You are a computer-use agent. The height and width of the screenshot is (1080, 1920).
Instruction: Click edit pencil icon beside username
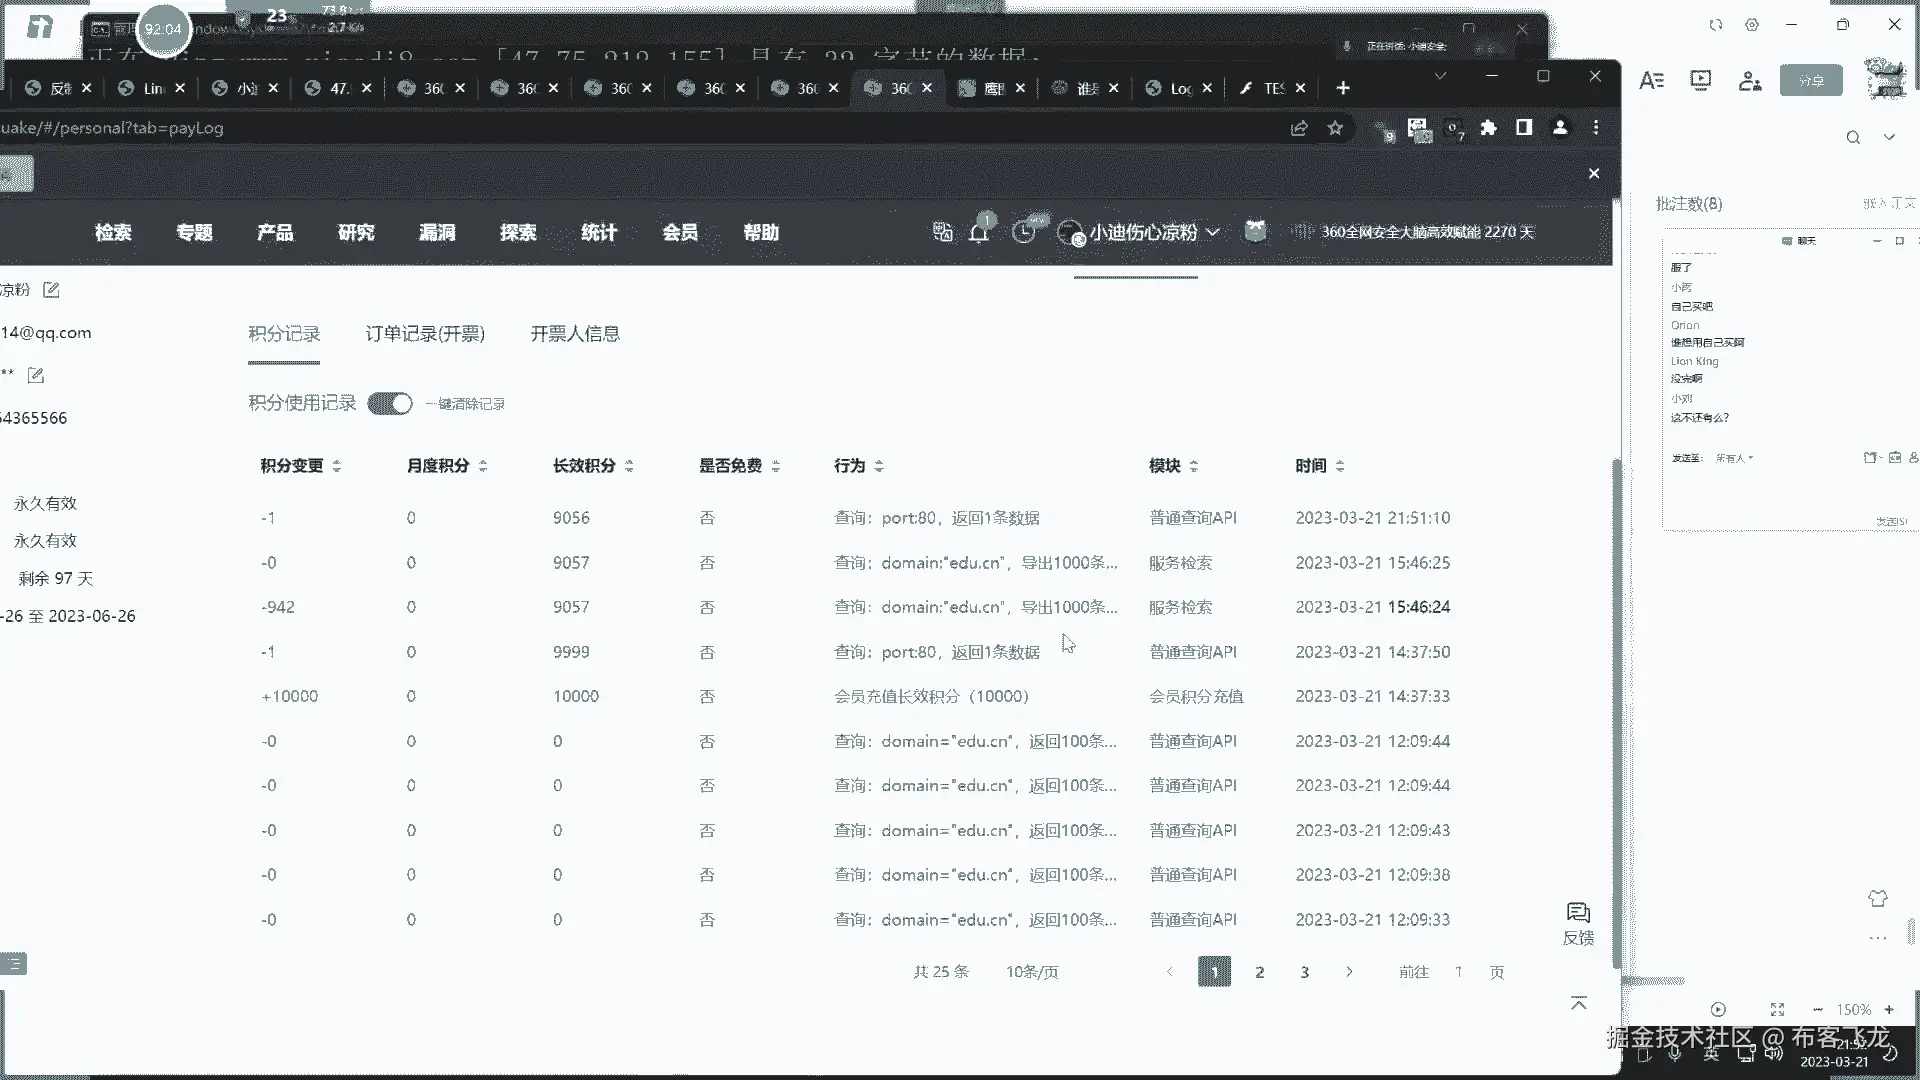tap(51, 290)
